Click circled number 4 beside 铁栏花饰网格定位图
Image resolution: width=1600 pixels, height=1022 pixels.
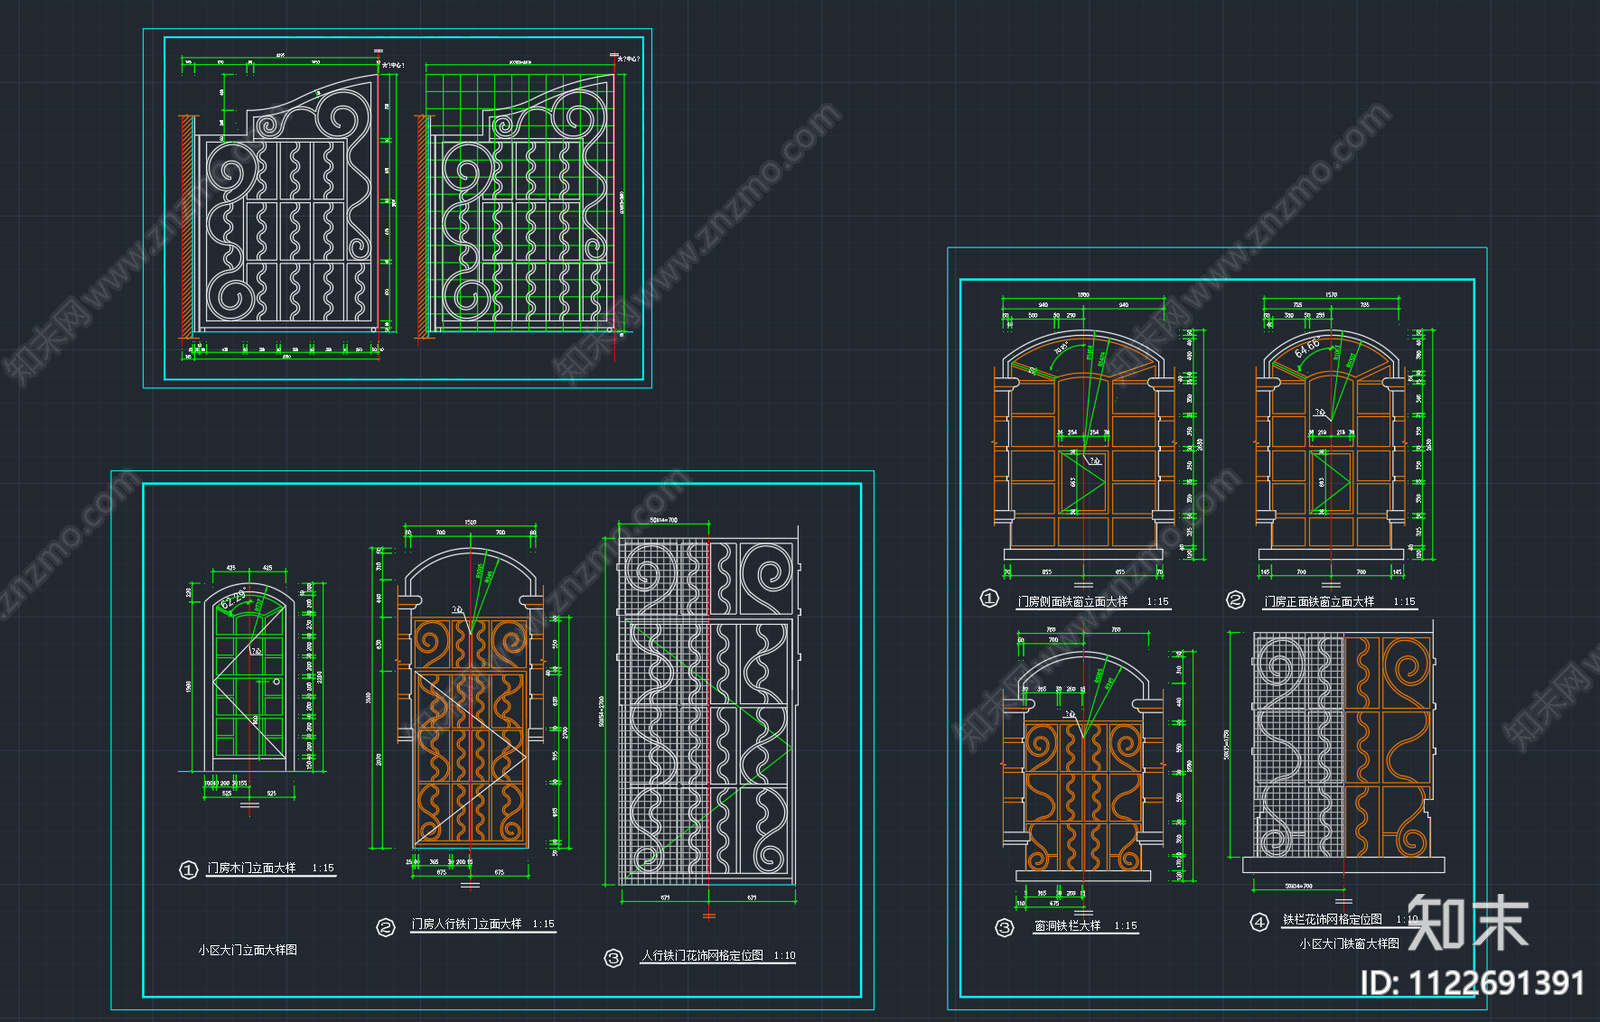(1260, 921)
